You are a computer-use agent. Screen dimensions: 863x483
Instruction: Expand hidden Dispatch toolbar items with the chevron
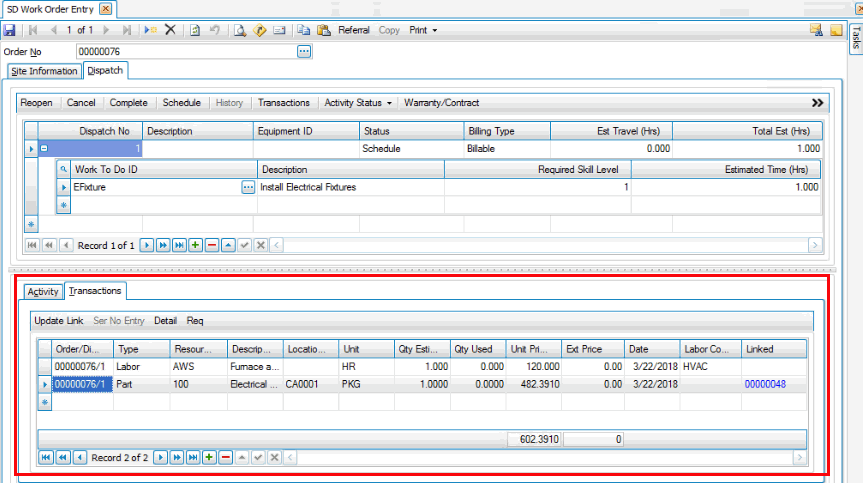coord(817,103)
